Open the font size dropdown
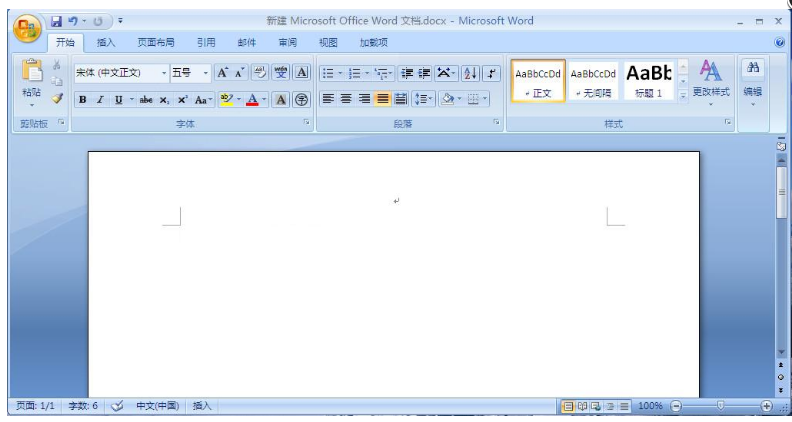This screenshot has height=422, width=792. pos(206,73)
